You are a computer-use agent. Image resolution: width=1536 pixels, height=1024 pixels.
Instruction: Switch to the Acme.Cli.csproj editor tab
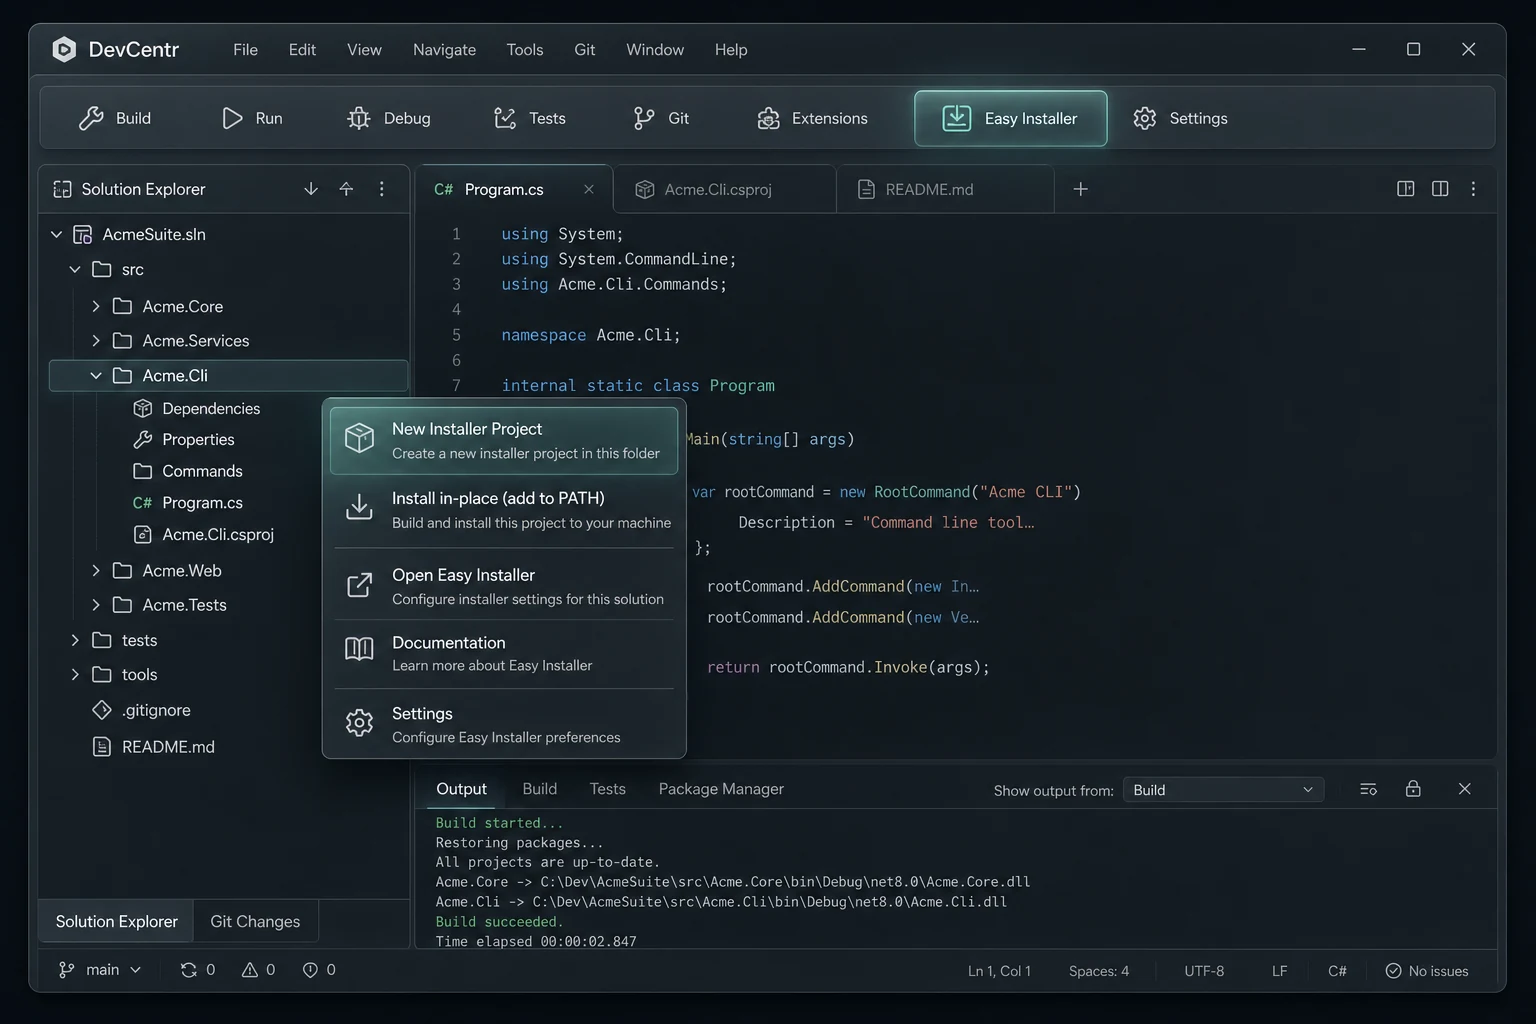coord(725,189)
